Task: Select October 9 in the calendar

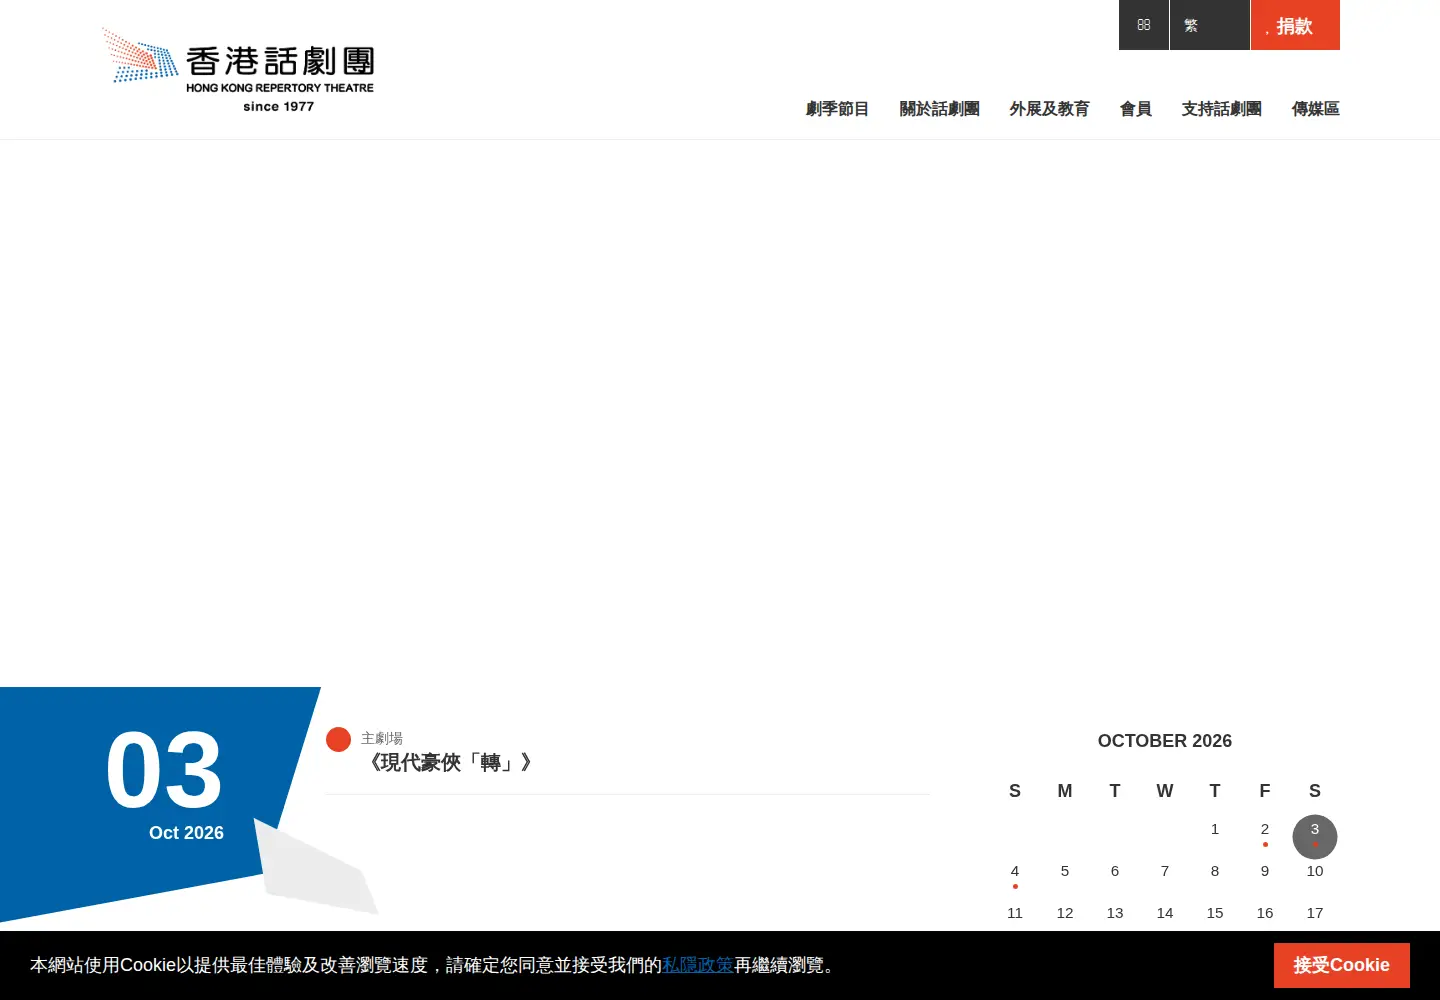Action: pos(1265,871)
